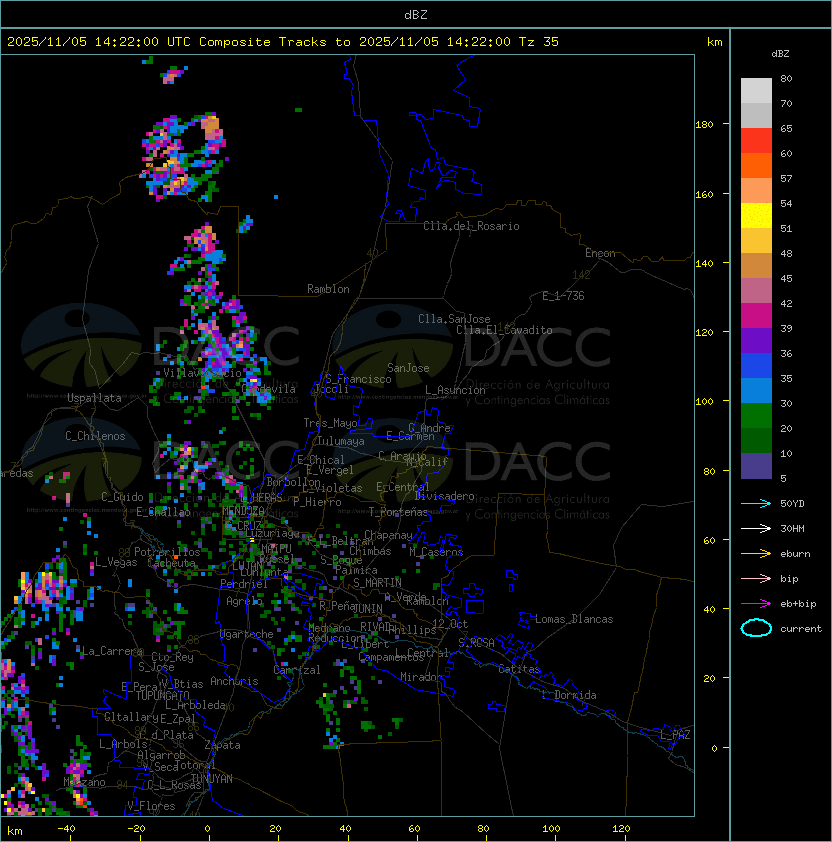Click the 'Mirador' map label
Screen dimensions: 832x842
[x=422, y=677]
